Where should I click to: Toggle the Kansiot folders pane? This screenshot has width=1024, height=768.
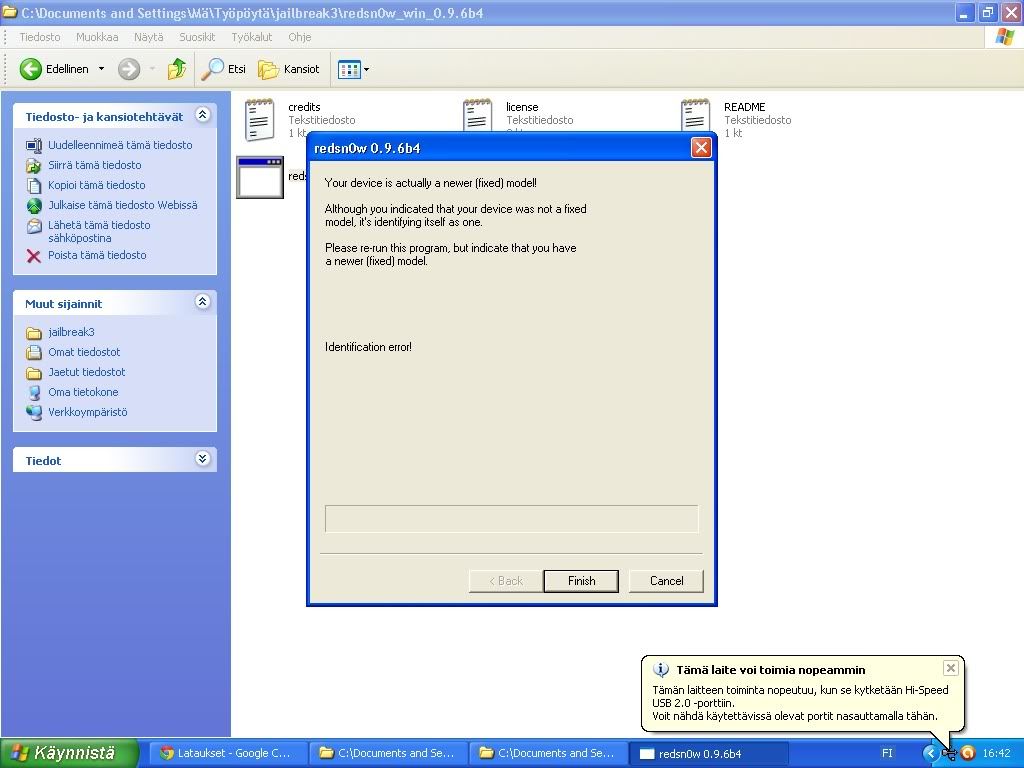289,69
